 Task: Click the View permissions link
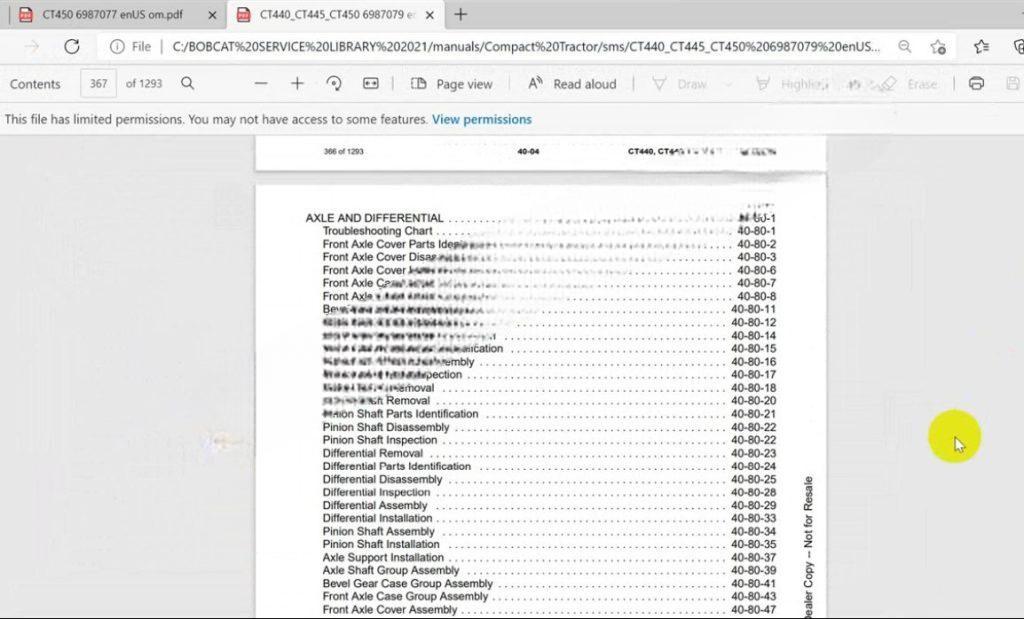481,119
